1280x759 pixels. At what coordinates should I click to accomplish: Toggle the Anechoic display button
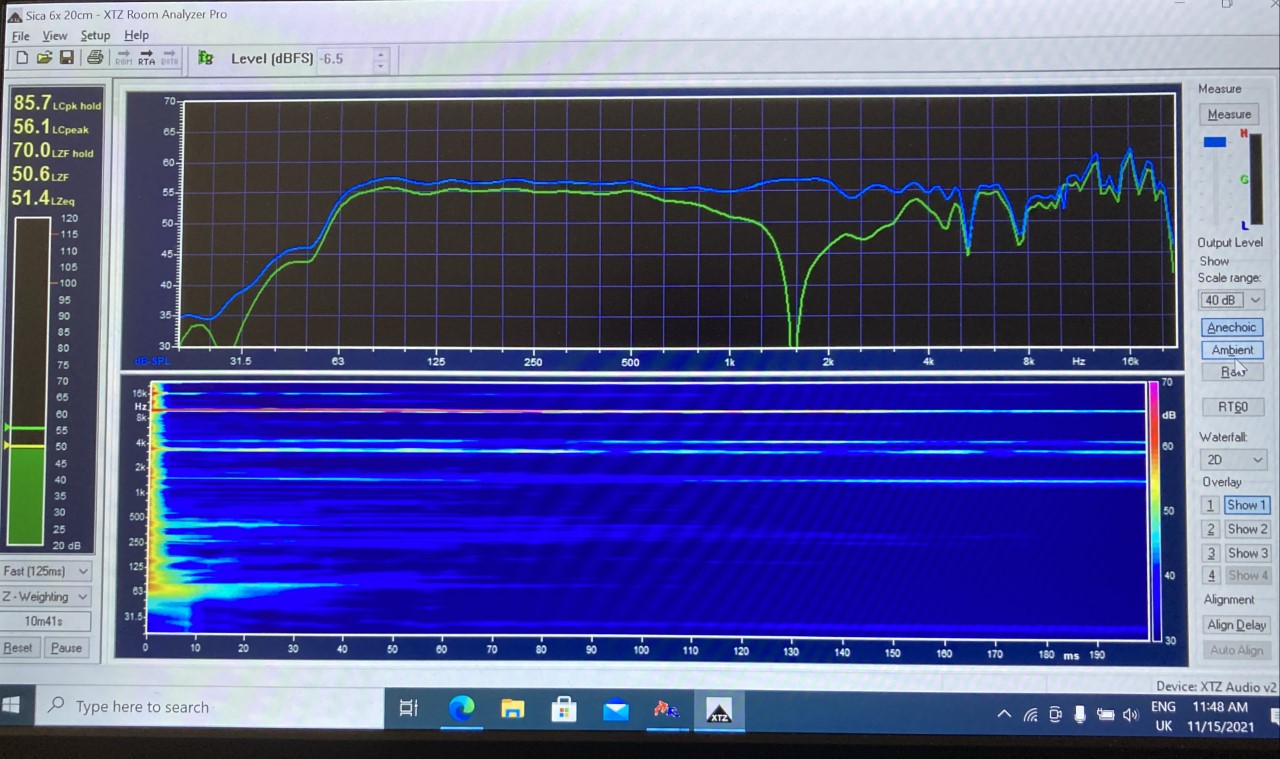click(1231, 327)
